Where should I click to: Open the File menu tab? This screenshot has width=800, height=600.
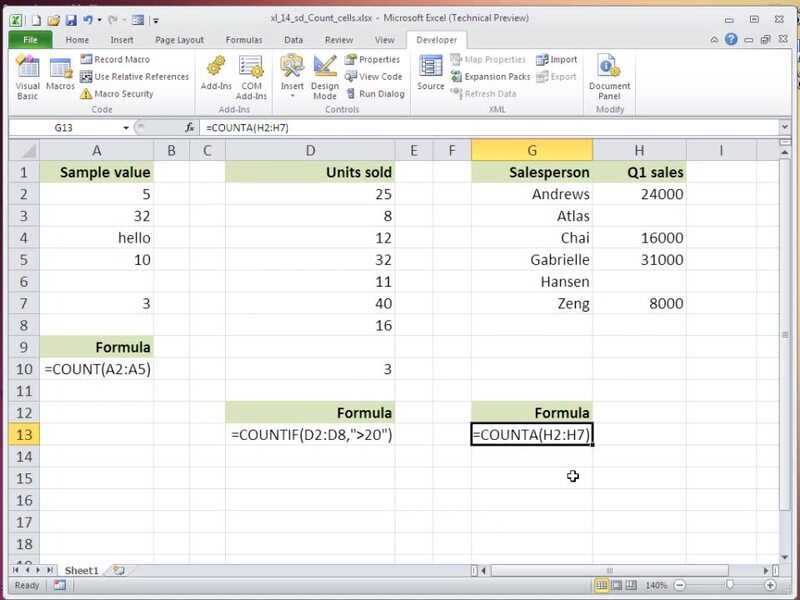[30, 40]
